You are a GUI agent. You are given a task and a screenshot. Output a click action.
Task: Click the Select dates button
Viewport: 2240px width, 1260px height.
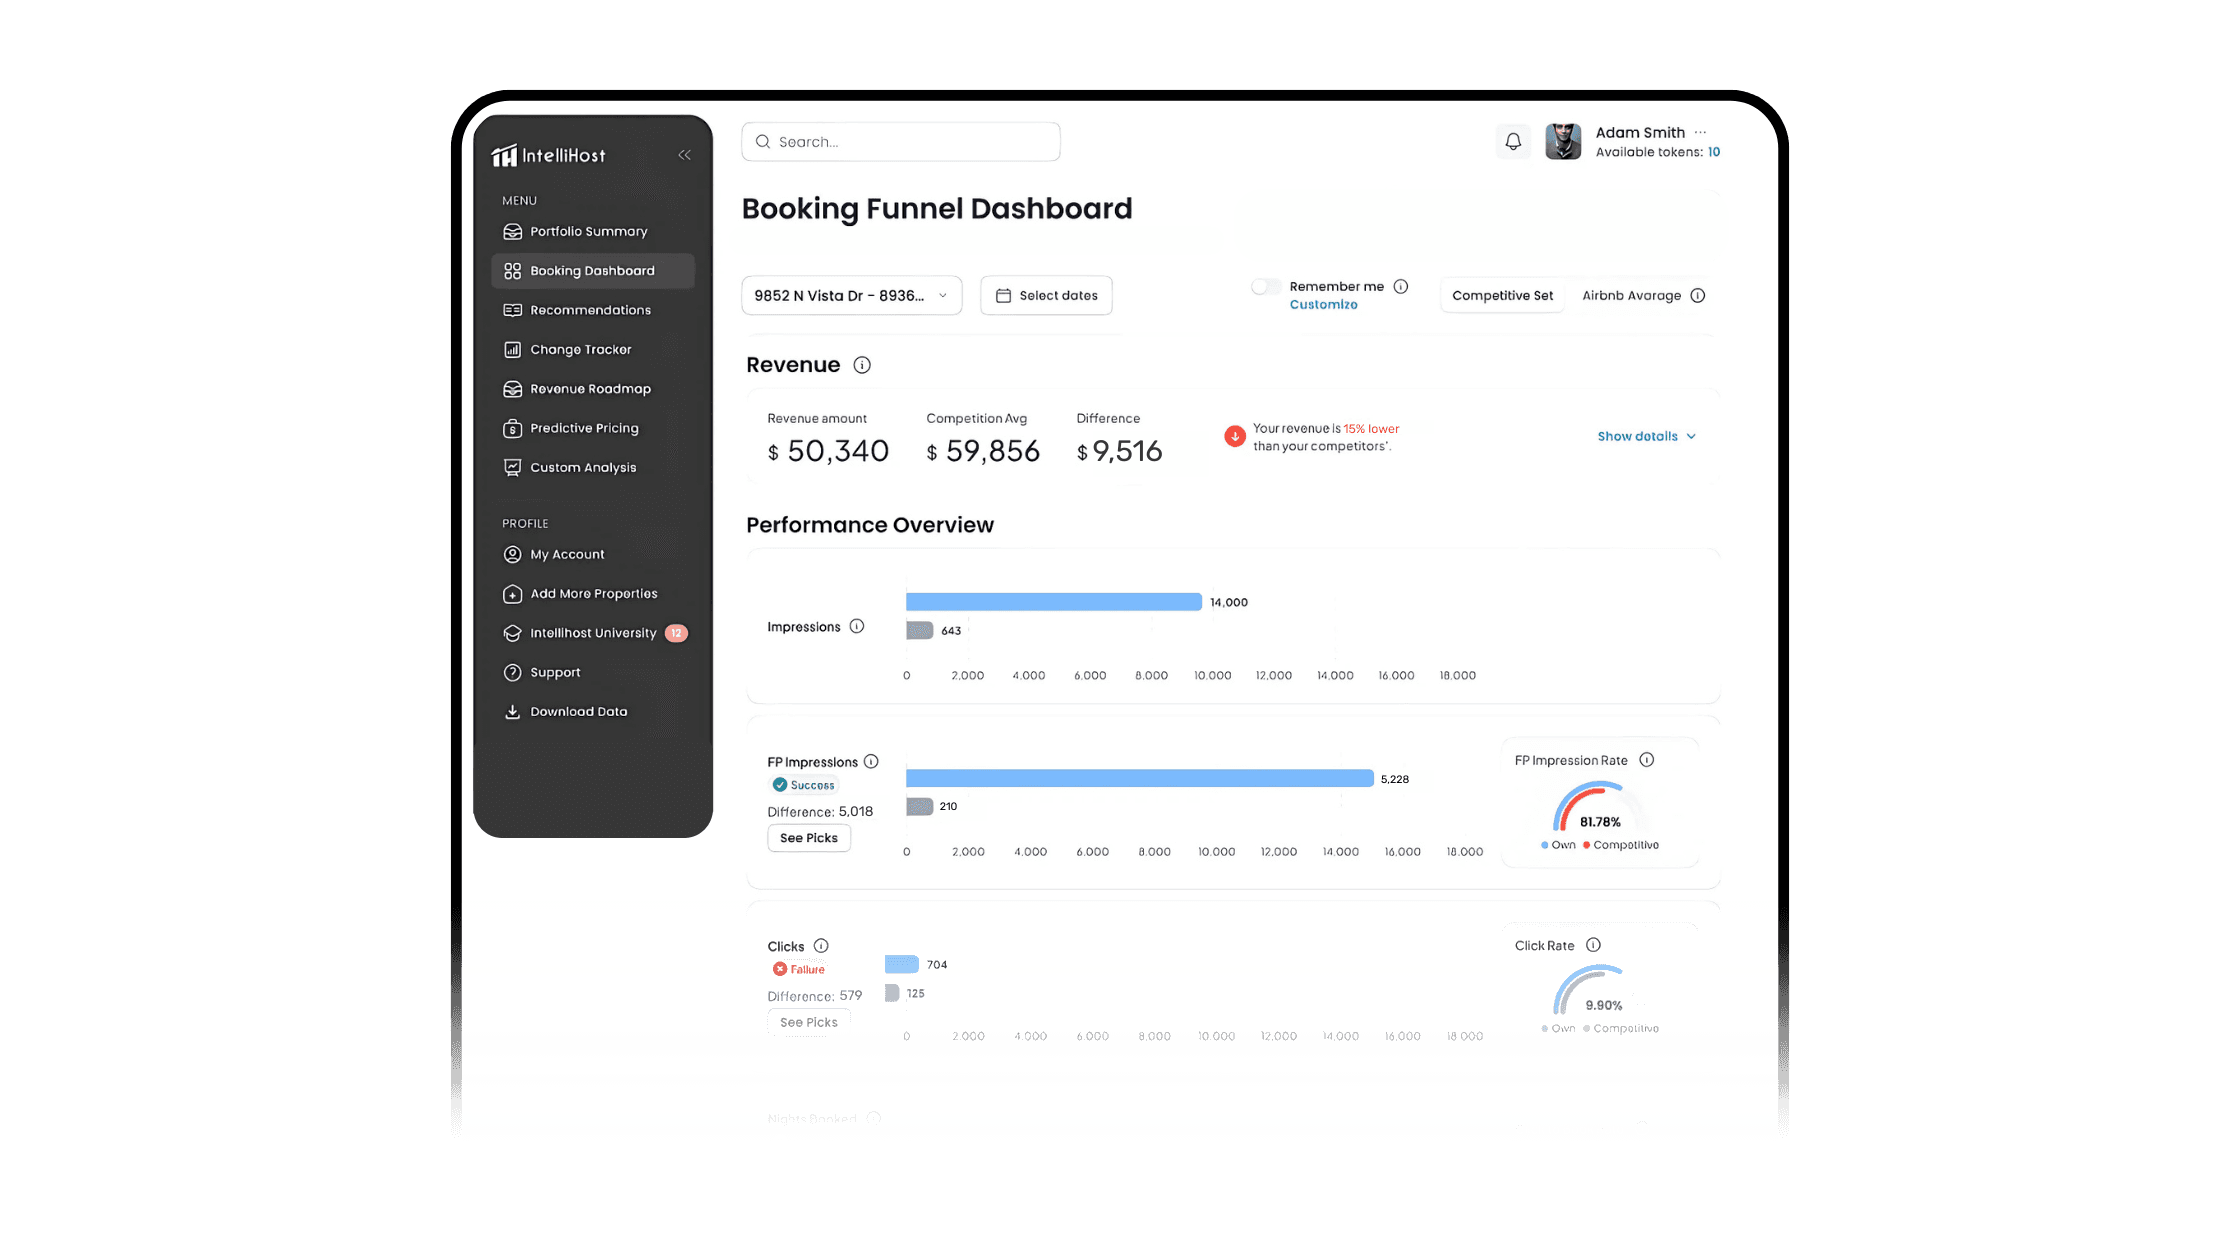coord(1046,296)
